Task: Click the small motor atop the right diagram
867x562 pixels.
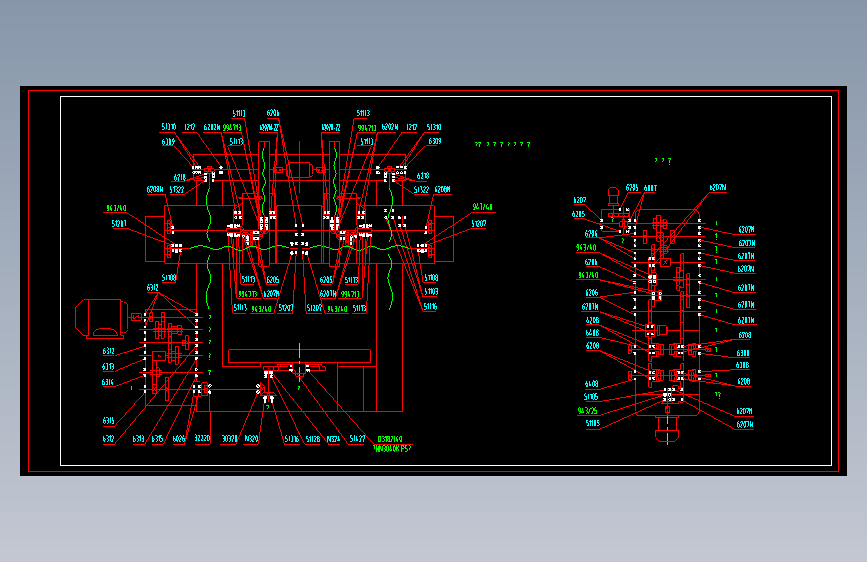Action: tap(613, 196)
